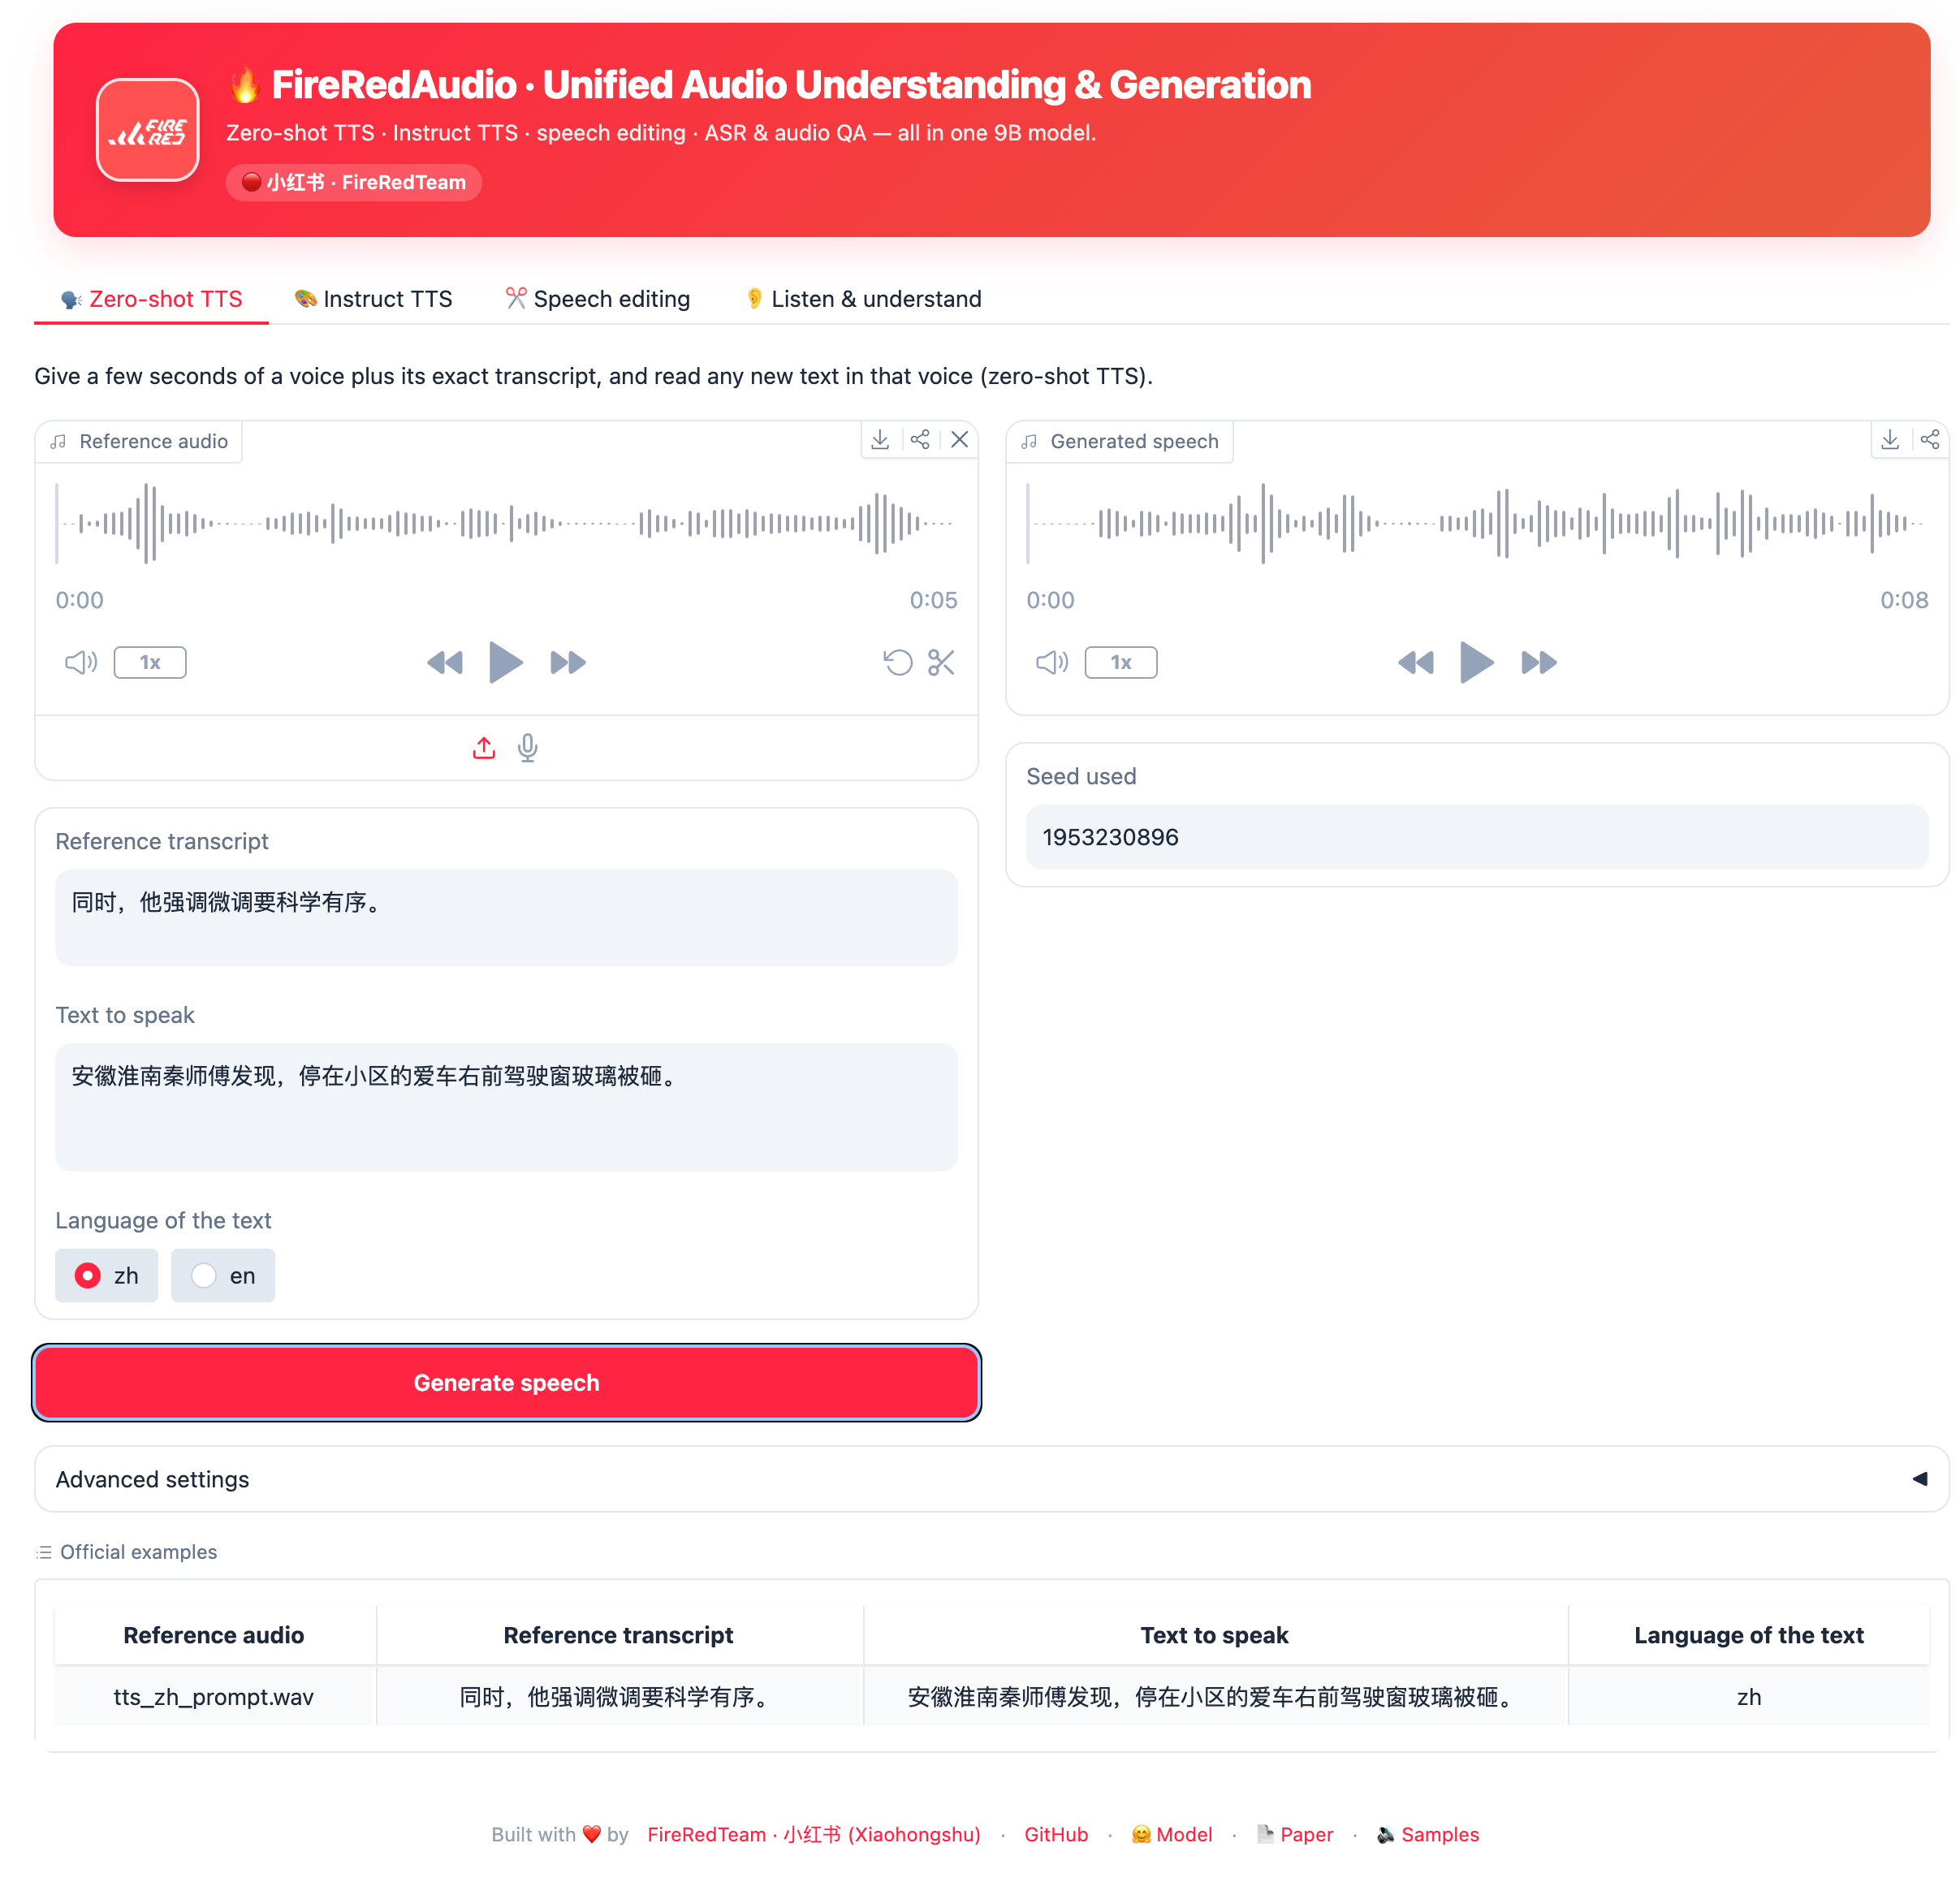Open the Samples footer link
This screenshot has height=1882, width=1960.
pyautogui.click(x=1428, y=1834)
